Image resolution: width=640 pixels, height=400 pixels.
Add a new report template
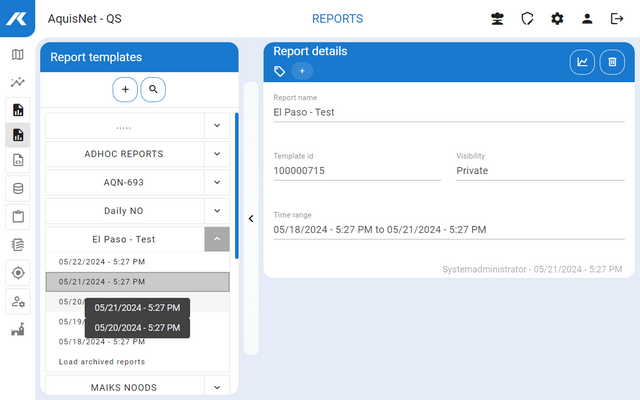(125, 89)
